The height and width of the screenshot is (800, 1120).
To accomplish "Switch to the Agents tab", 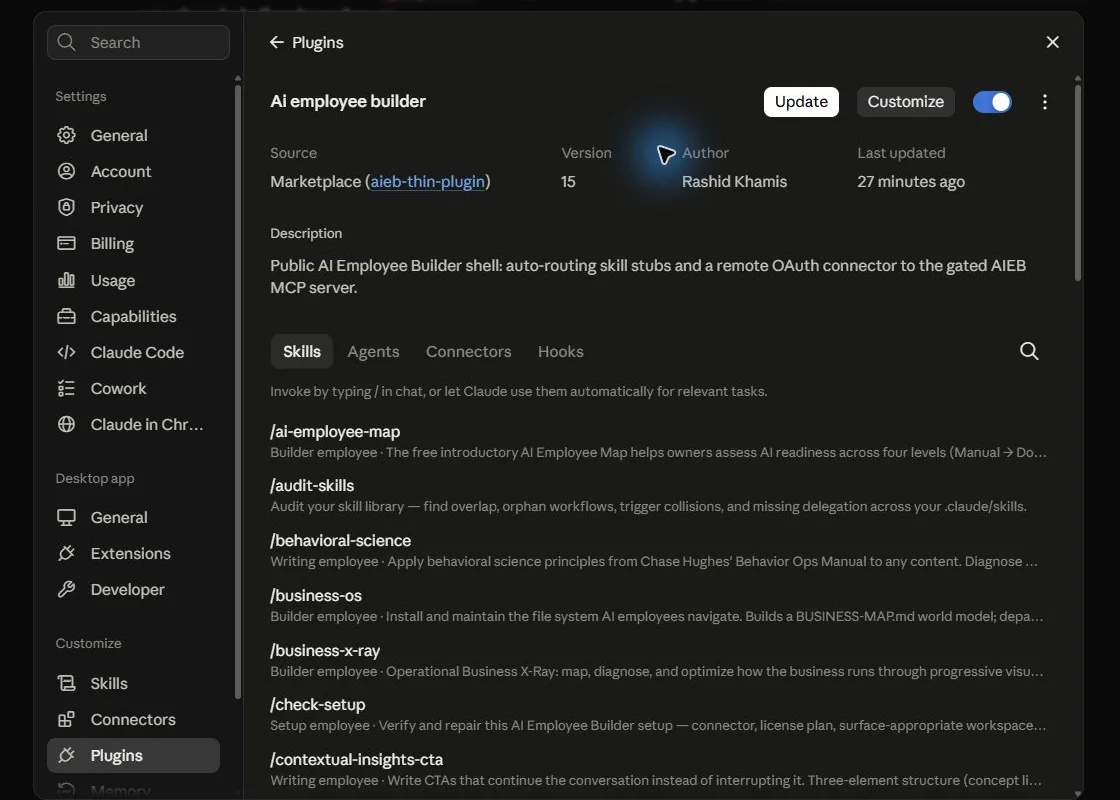I will 373,351.
